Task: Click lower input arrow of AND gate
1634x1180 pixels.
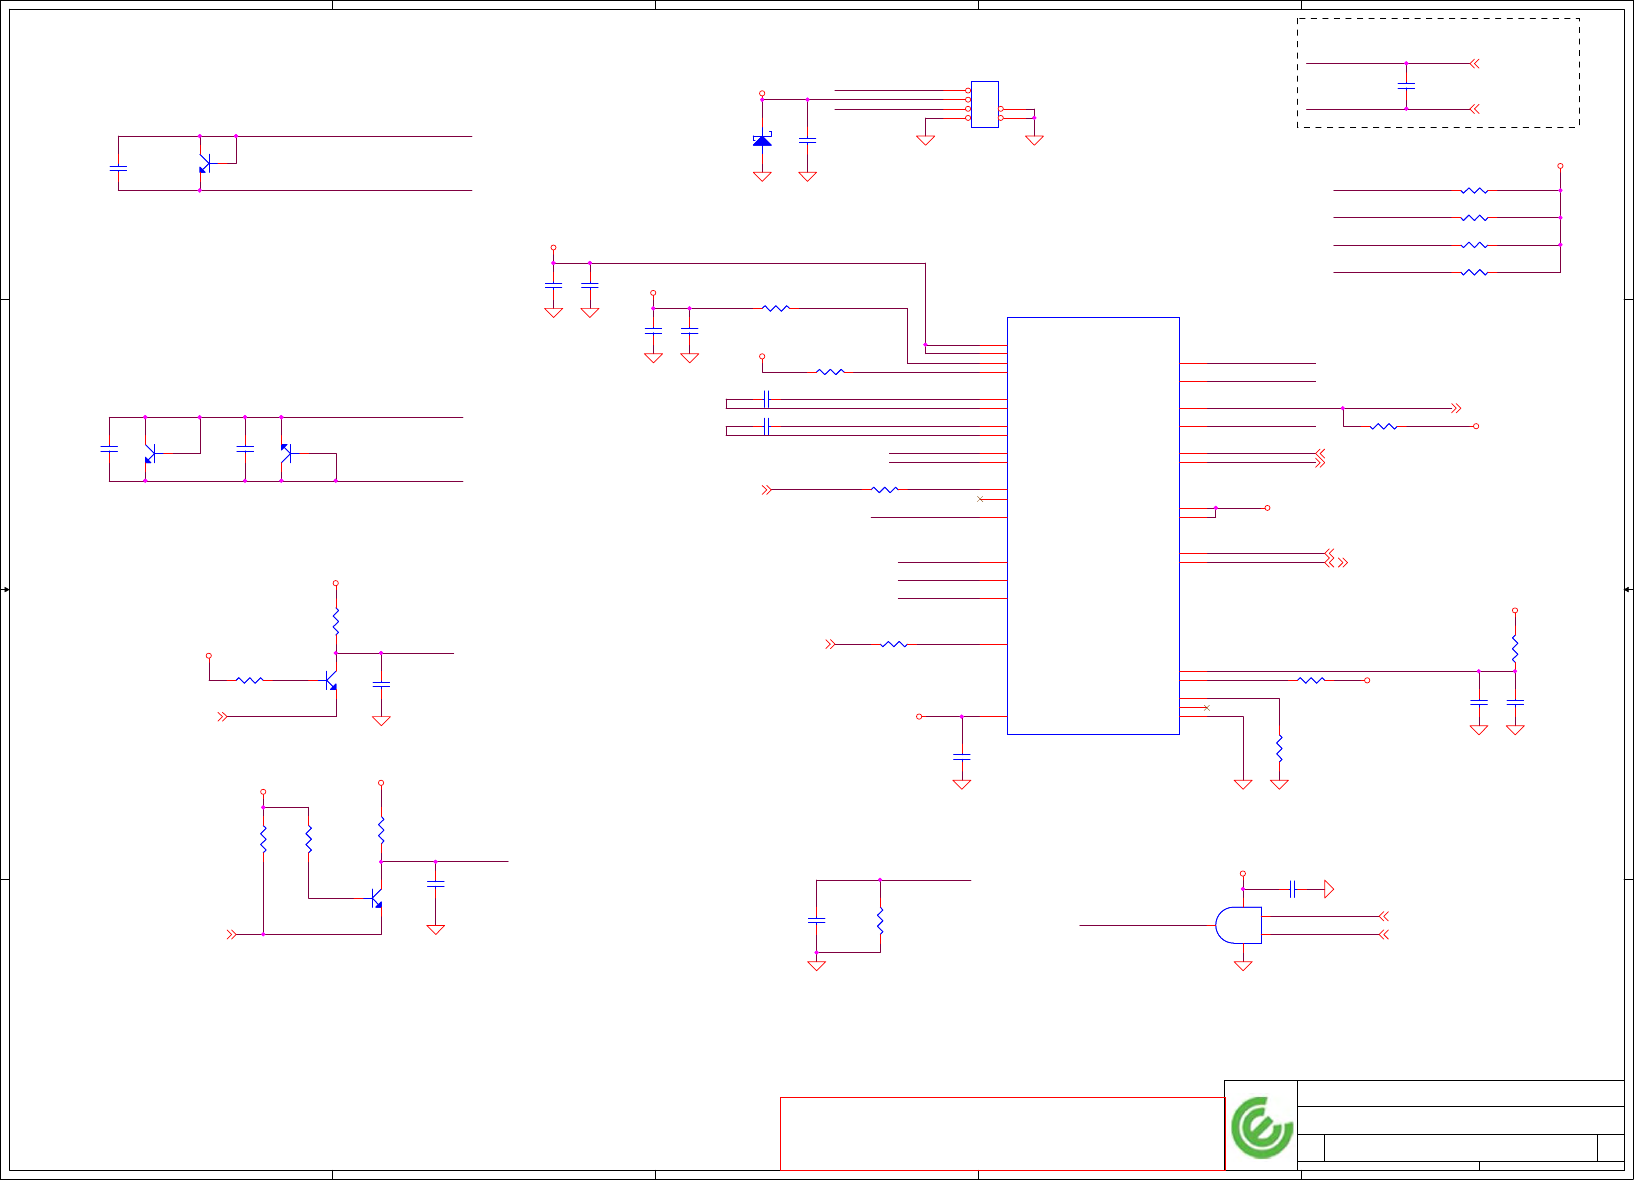Action: [1384, 934]
